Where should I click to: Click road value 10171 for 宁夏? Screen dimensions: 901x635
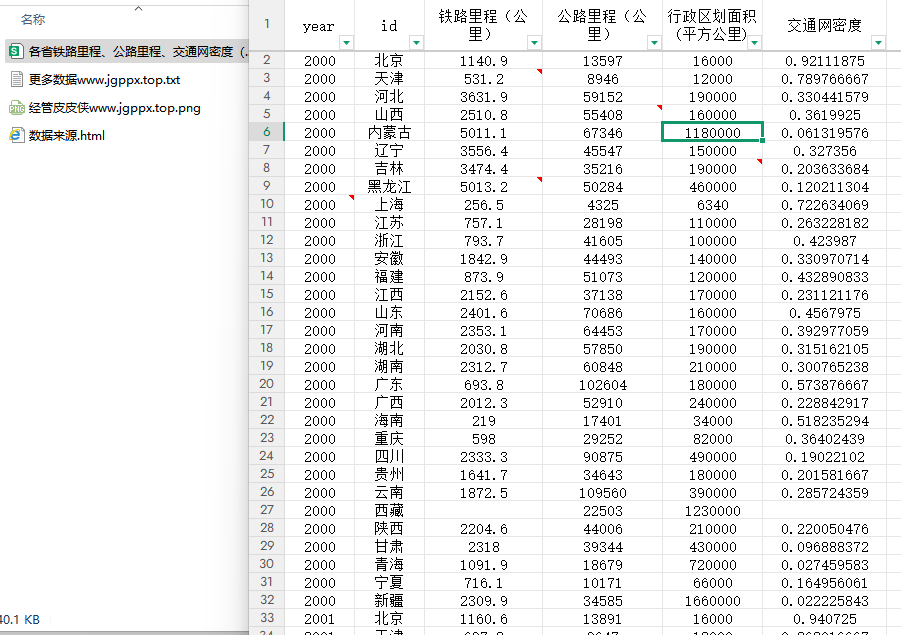(x=602, y=583)
